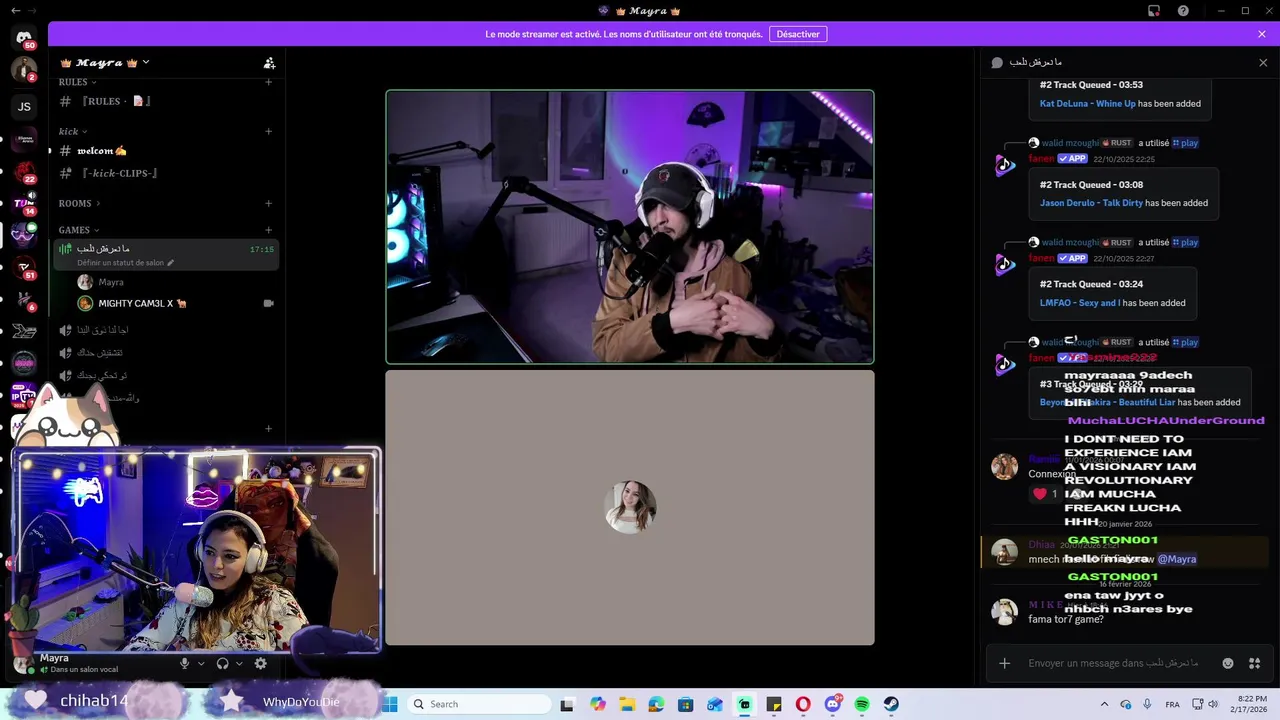The height and width of the screenshot is (720, 1280).
Task: Show hidden system tray icons
Action: click(1104, 704)
